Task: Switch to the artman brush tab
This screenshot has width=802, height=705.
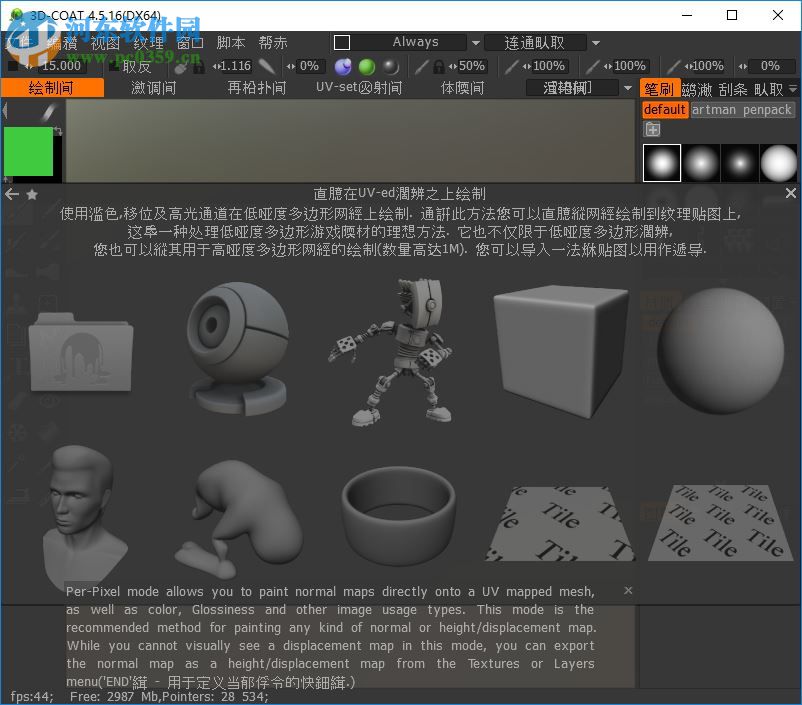Action: (x=714, y=109)
